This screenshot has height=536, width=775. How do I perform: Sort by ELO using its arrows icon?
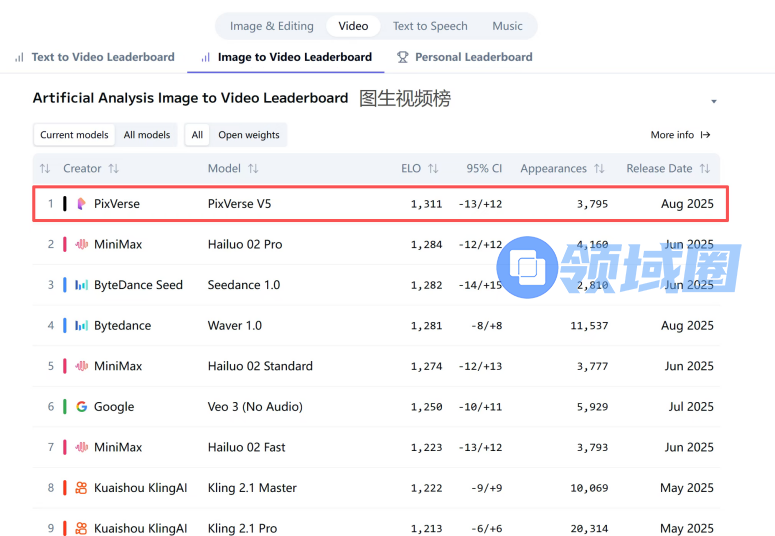[x=433, y=169]
